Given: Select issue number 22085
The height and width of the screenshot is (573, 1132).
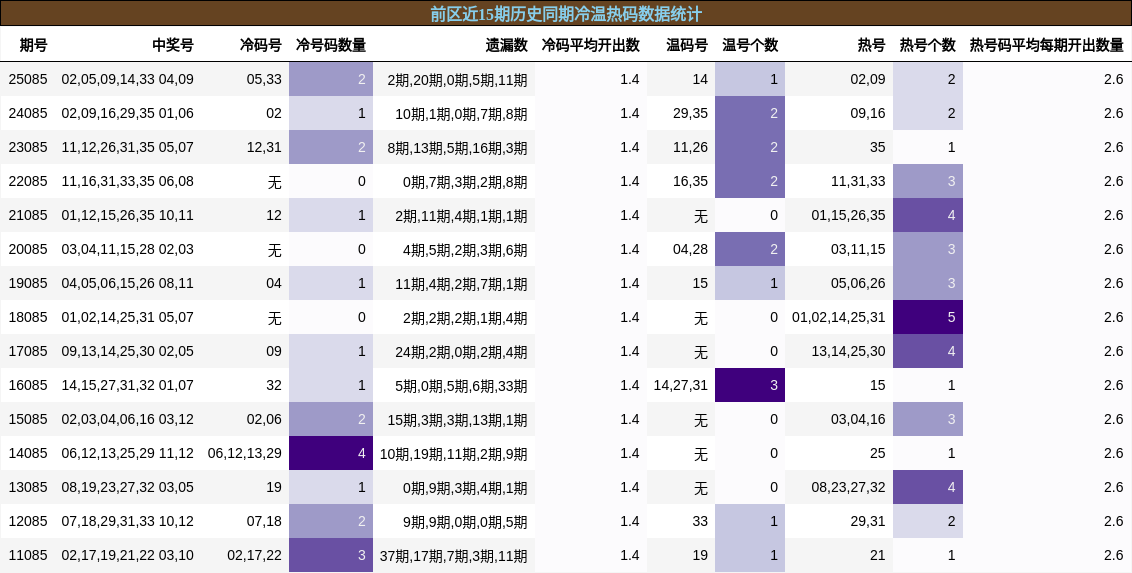Looking at the screenshot, I should (28, 181).
